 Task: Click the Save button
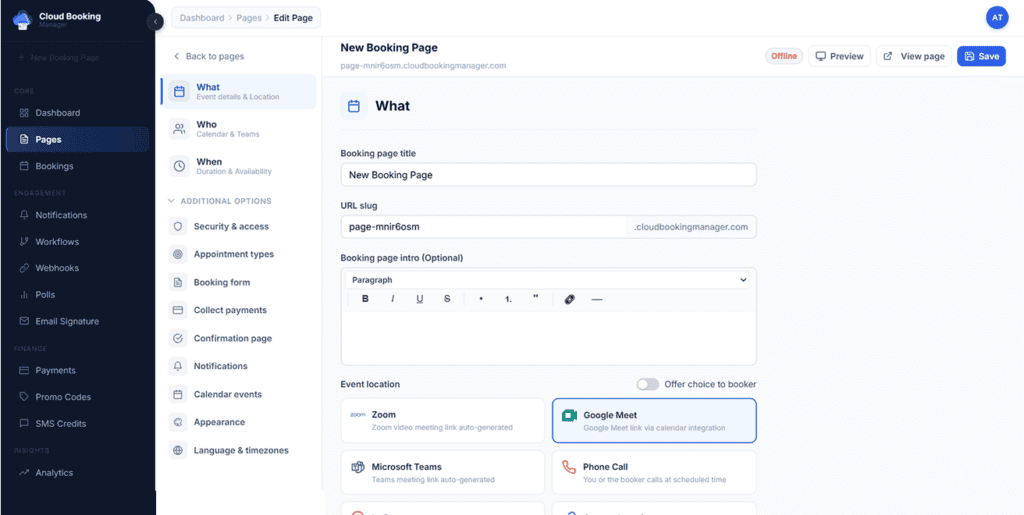click(980, 56)
